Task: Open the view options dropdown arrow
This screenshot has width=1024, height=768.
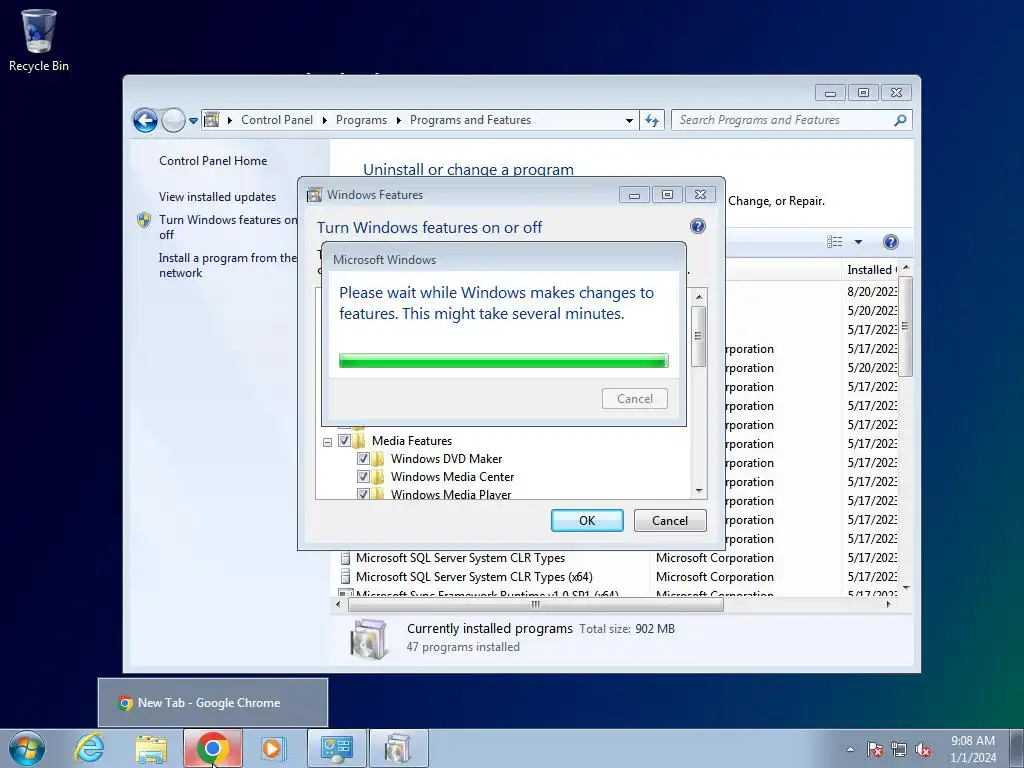Action: (x=858, y=242)
